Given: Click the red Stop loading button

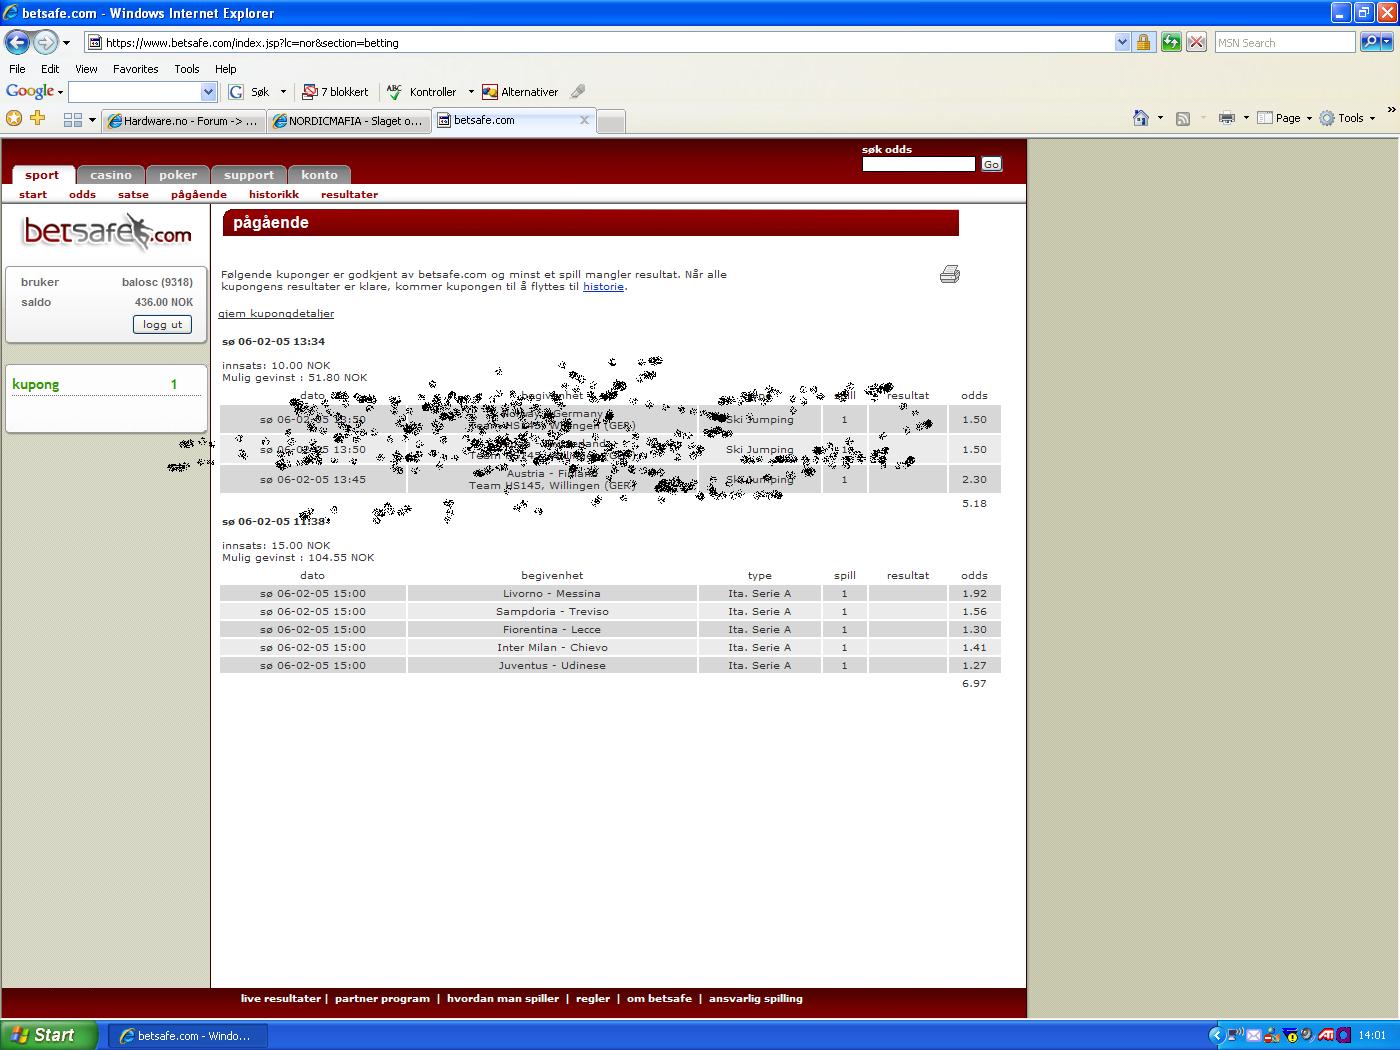Looking at the screenshot, I should click(x=1196, y=42).
